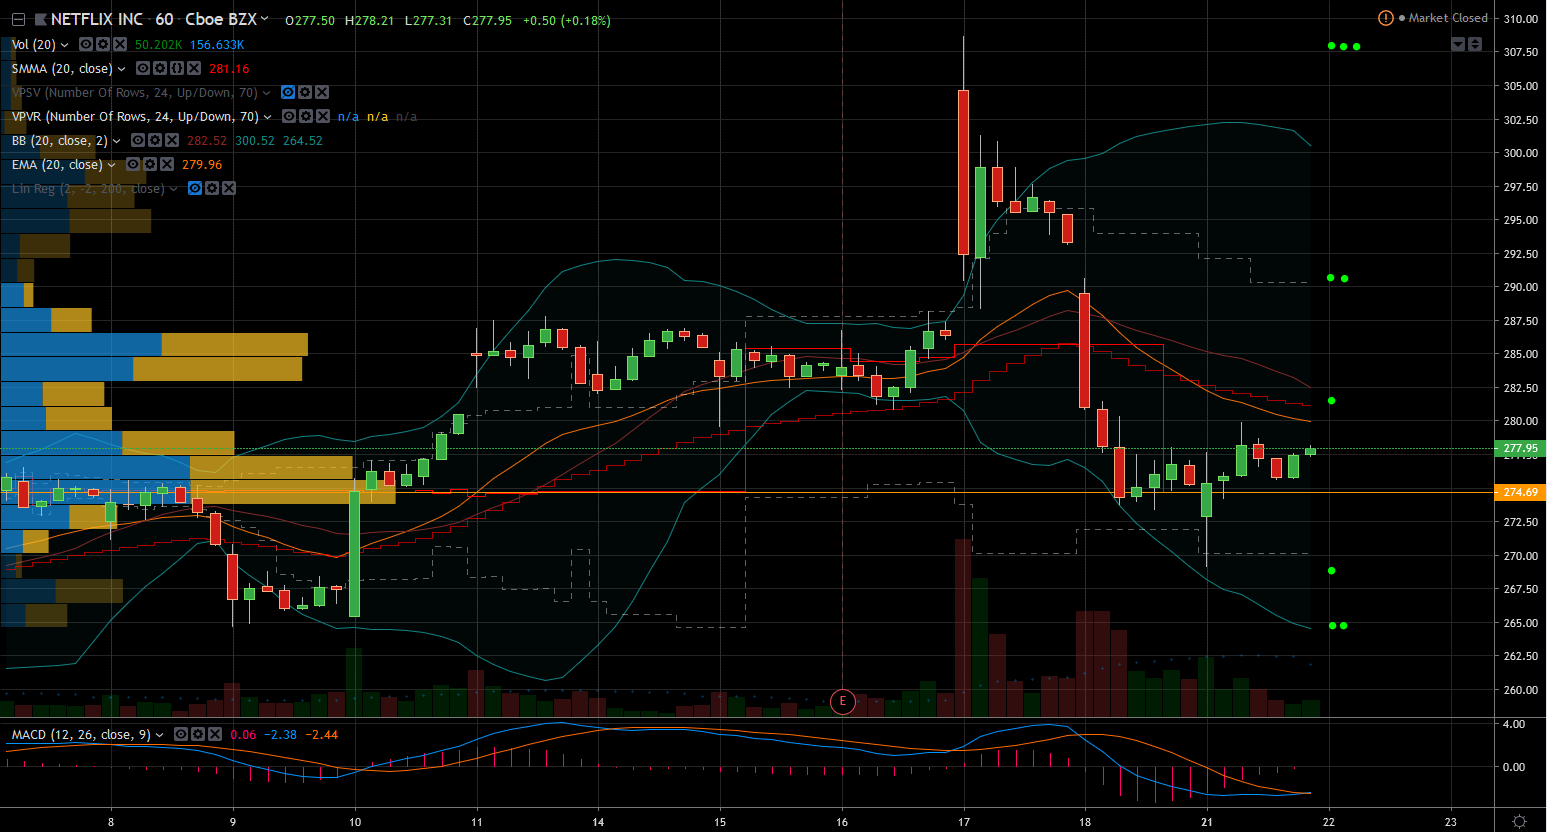Click the BB (20, close, 2) indicator name
Viewport: 1547px width, 832px height.
60,141
